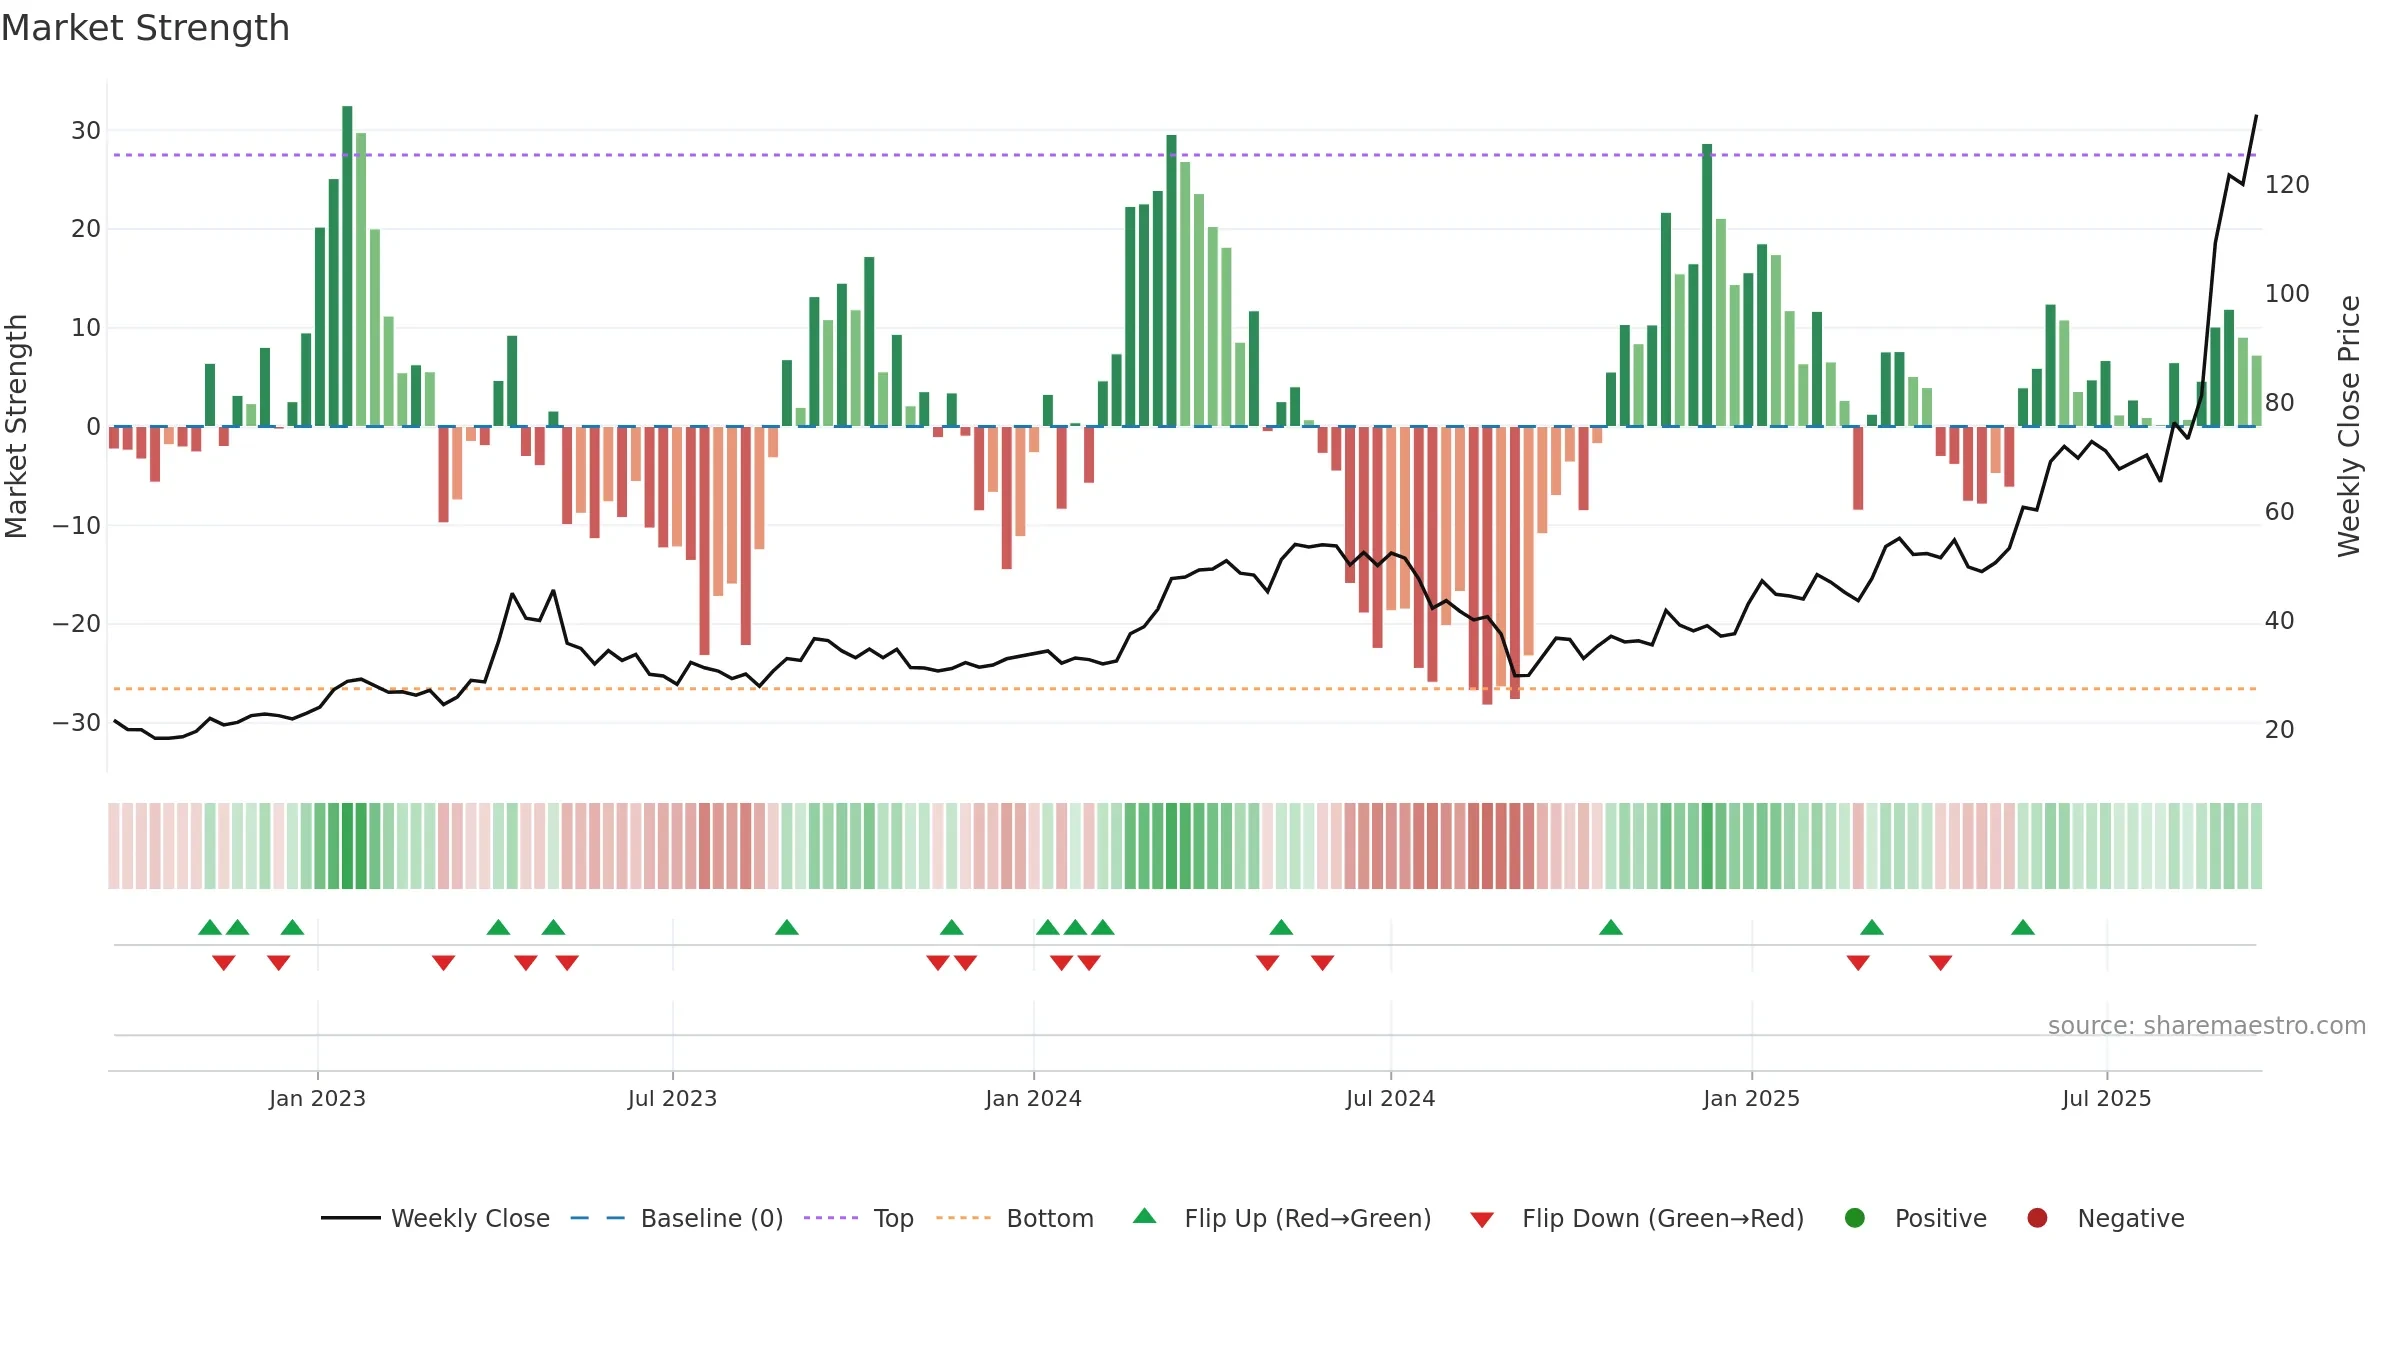The width and height of the screenshot is (2400, 1350).
Task: Click the 100 tick on price axis
Action: coord(2287,294)
